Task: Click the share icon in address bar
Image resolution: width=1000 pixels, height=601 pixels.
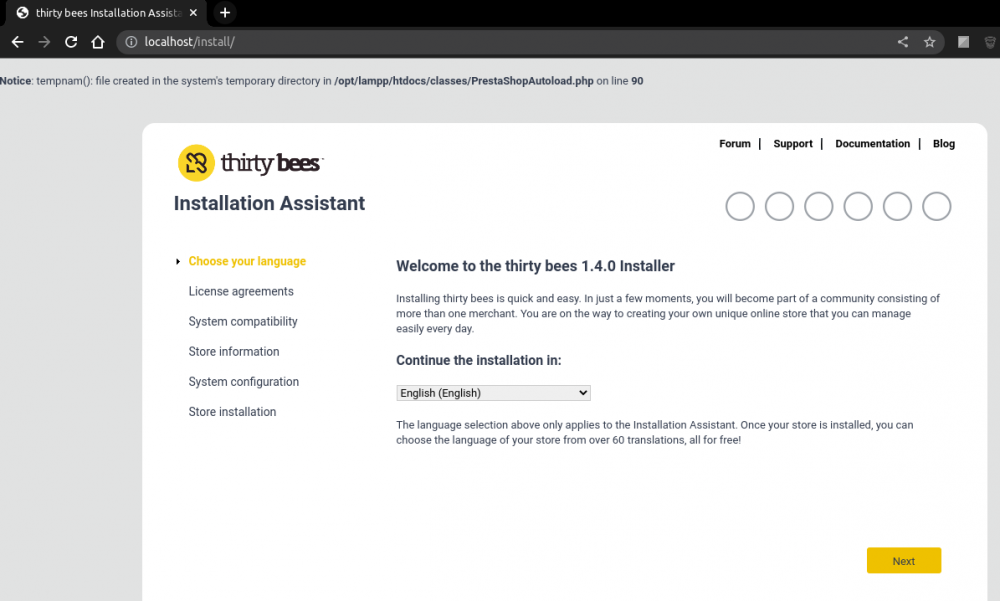Action: 903,42
